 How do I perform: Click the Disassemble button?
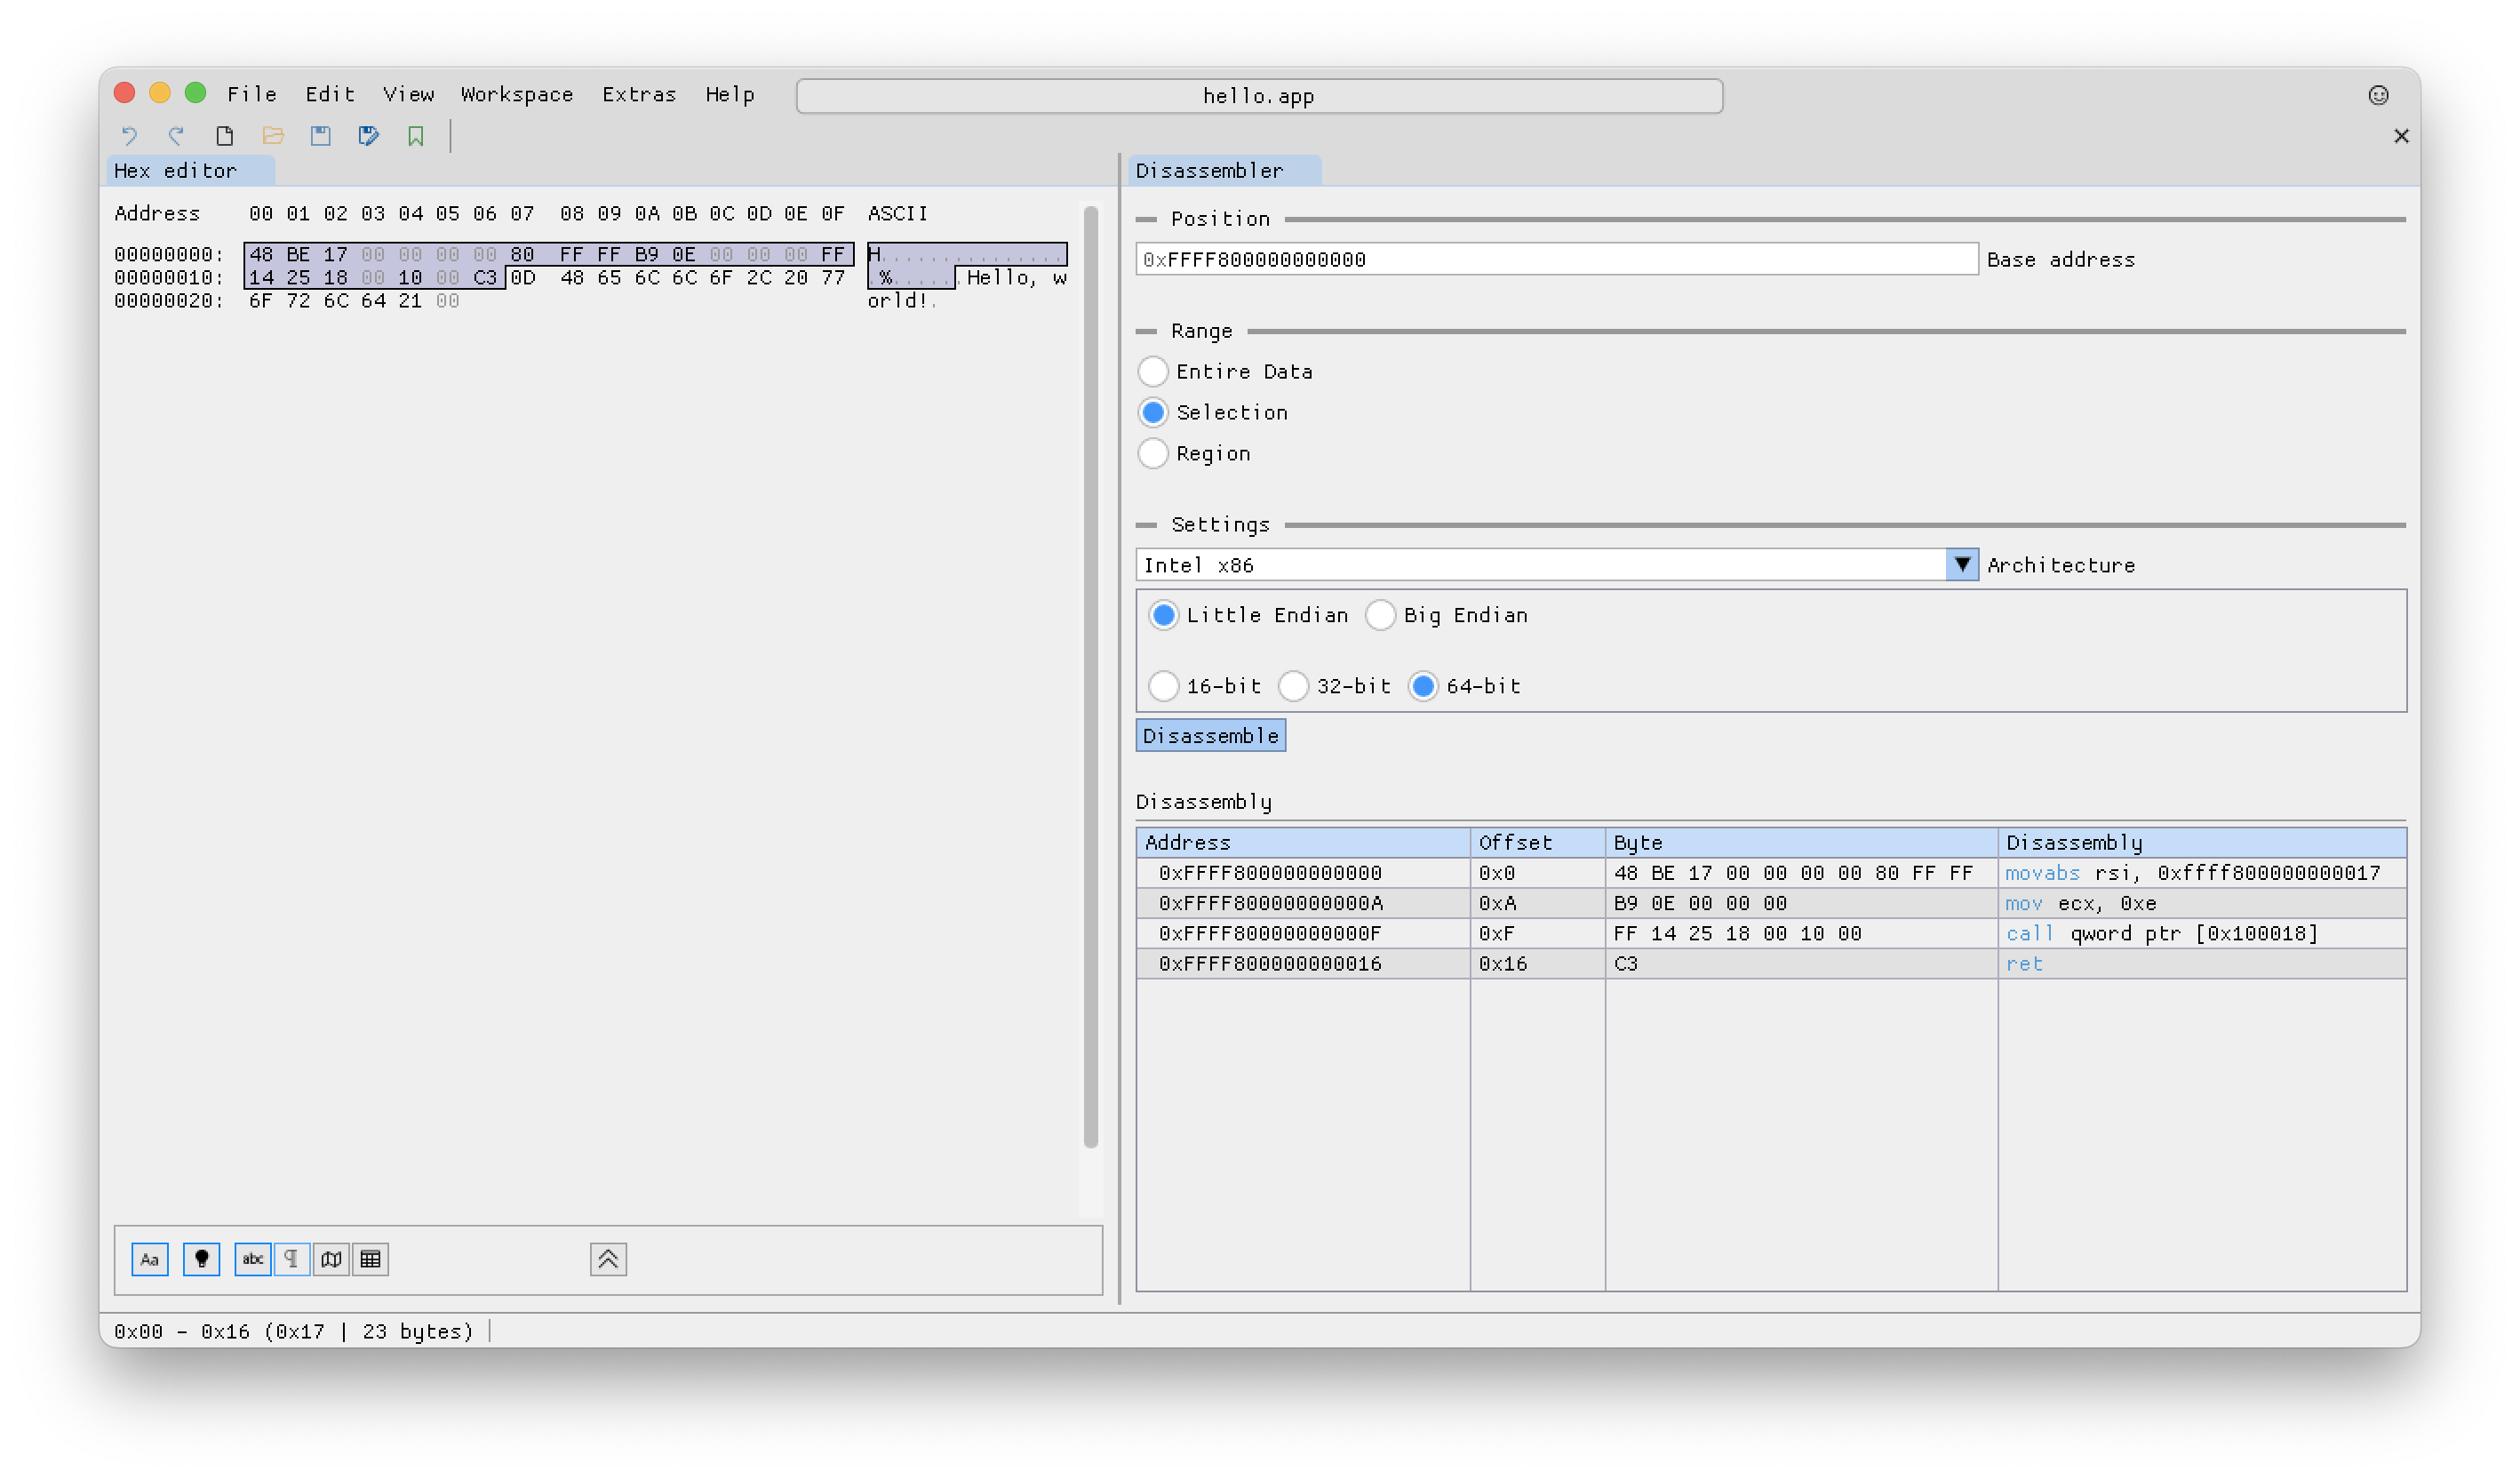click(x=1210, y=736)
